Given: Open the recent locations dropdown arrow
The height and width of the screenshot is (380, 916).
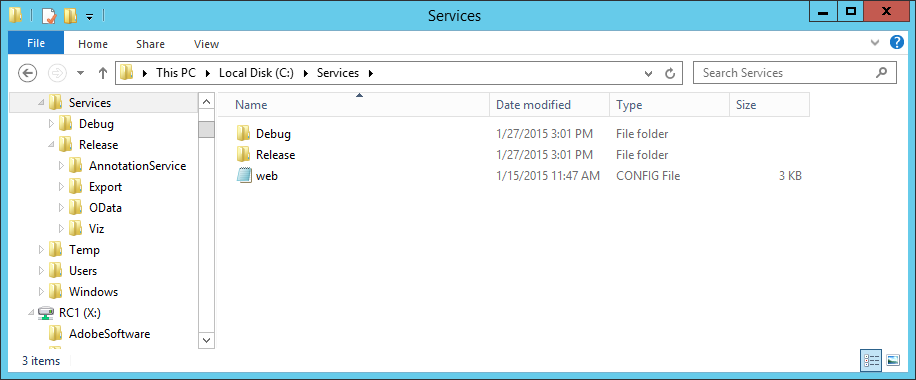Looking at the screenshot, I should [x=81, y=73].
